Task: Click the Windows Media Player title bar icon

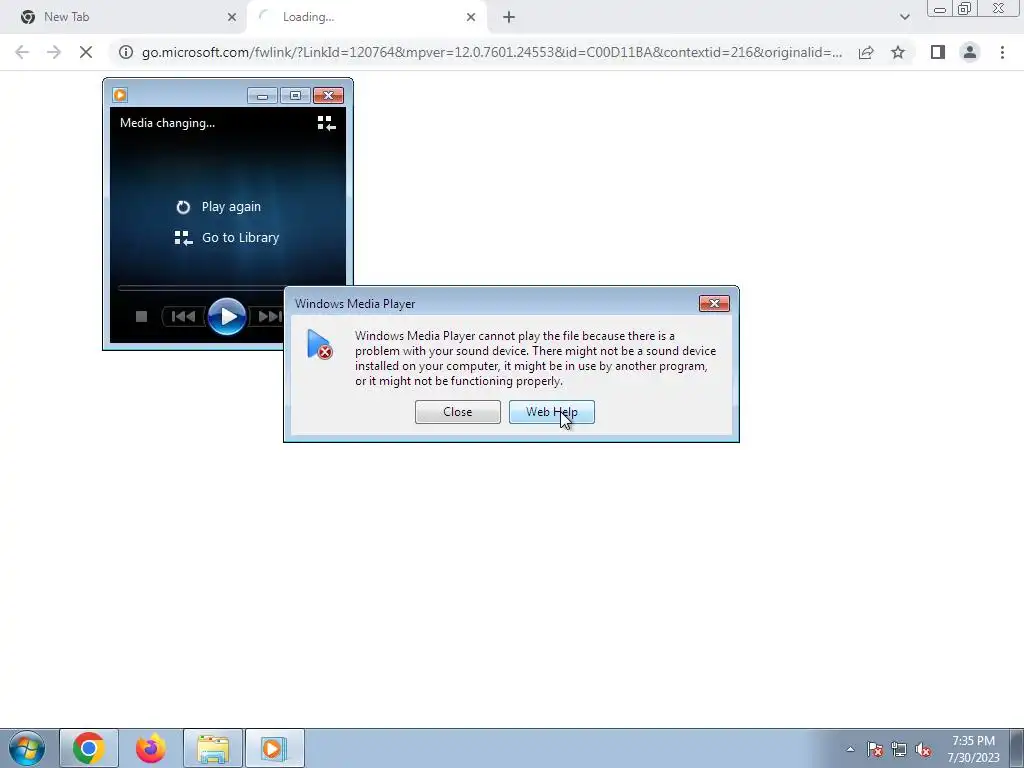Action: [x=120, y=95]
